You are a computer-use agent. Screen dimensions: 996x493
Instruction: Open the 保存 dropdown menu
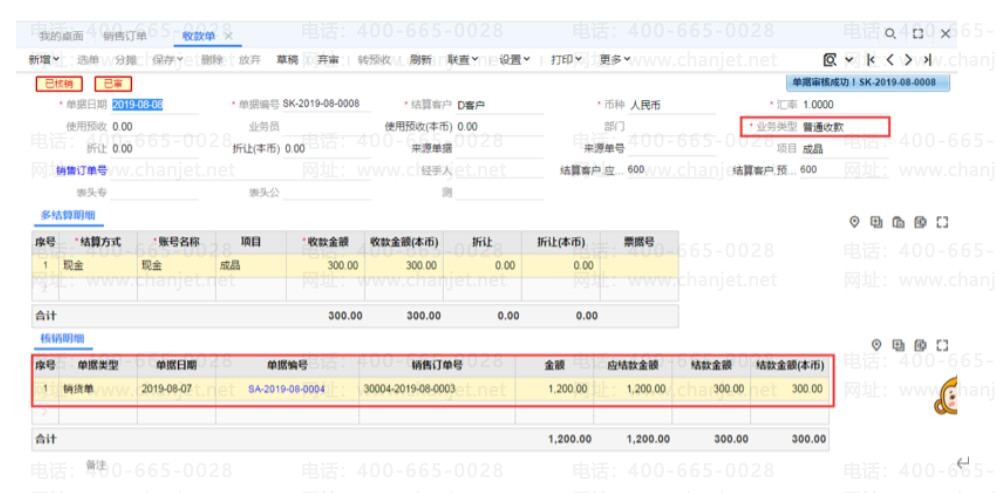tap(168, 60)
